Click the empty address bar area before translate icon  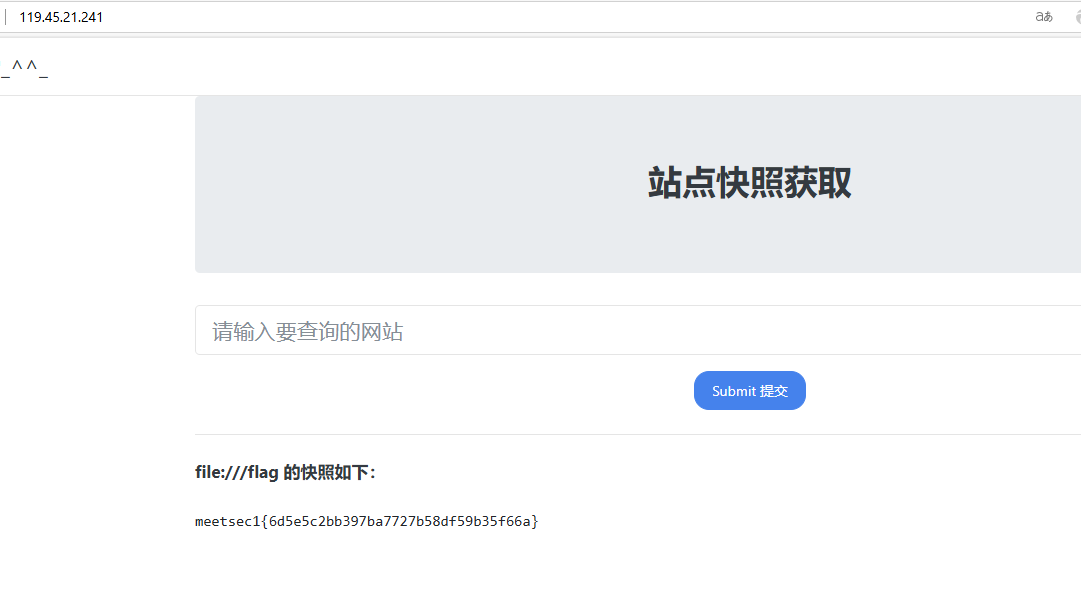(600, 17)
